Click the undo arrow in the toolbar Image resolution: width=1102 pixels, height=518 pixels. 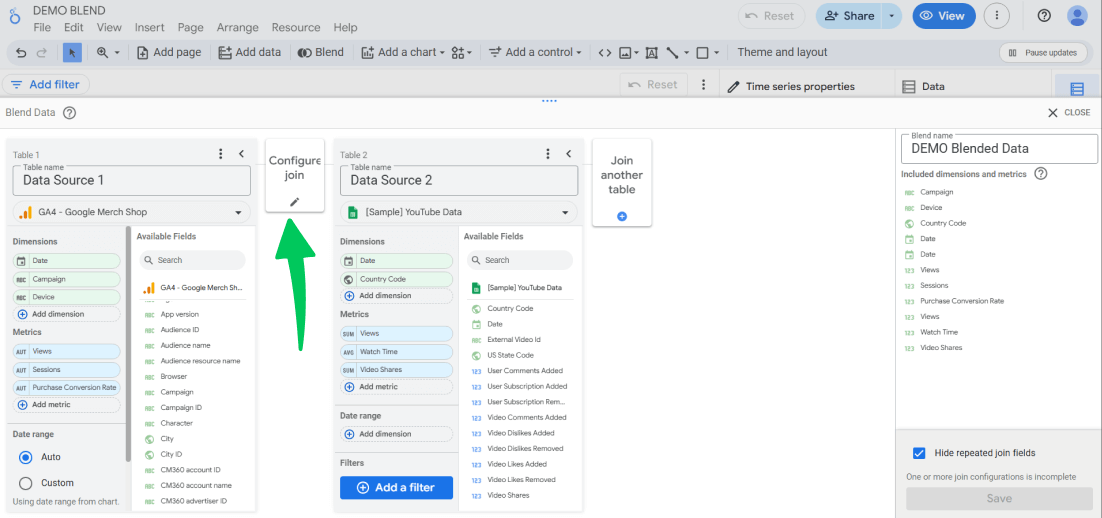click(x=18, y=52)
